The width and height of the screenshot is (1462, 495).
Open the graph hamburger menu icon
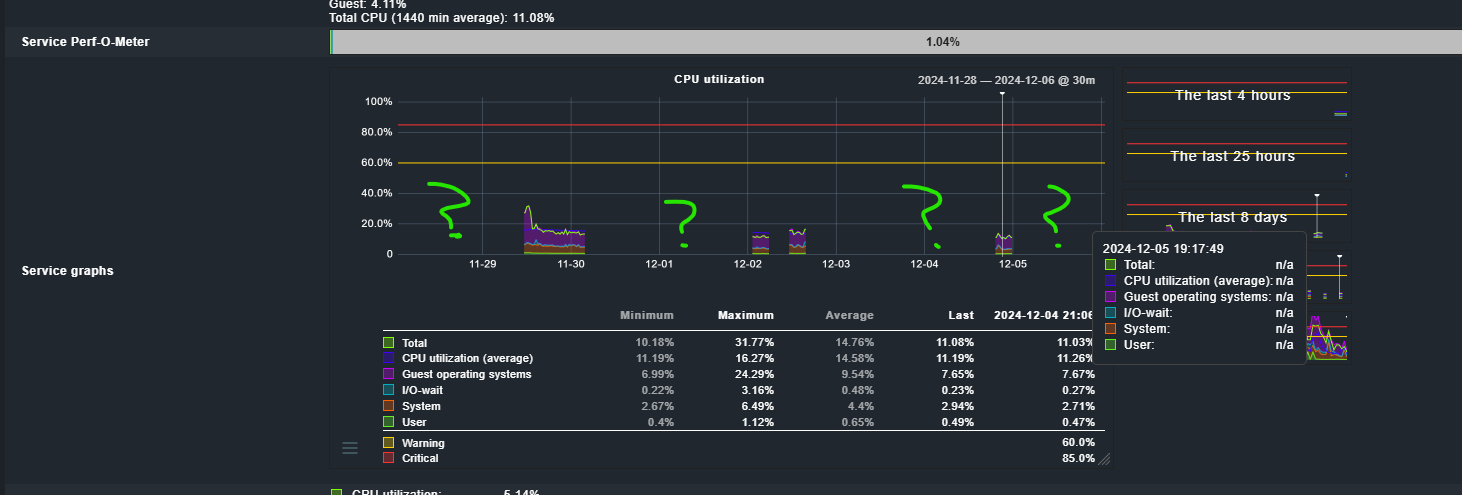350,448
